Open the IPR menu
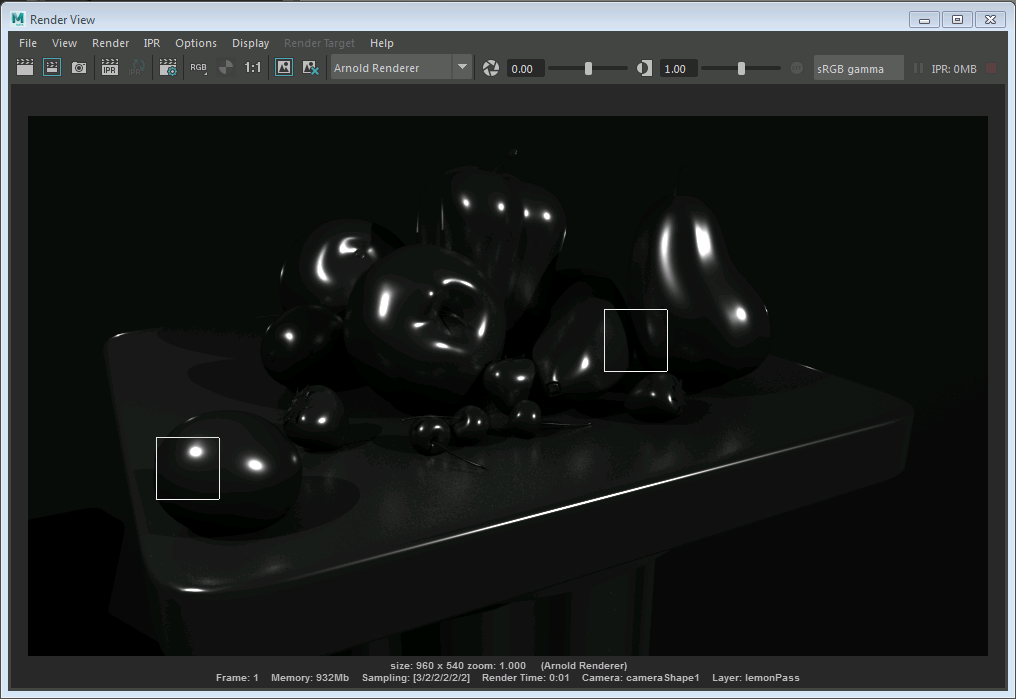This screenshot has height=699, width=1016. [152, 43]
